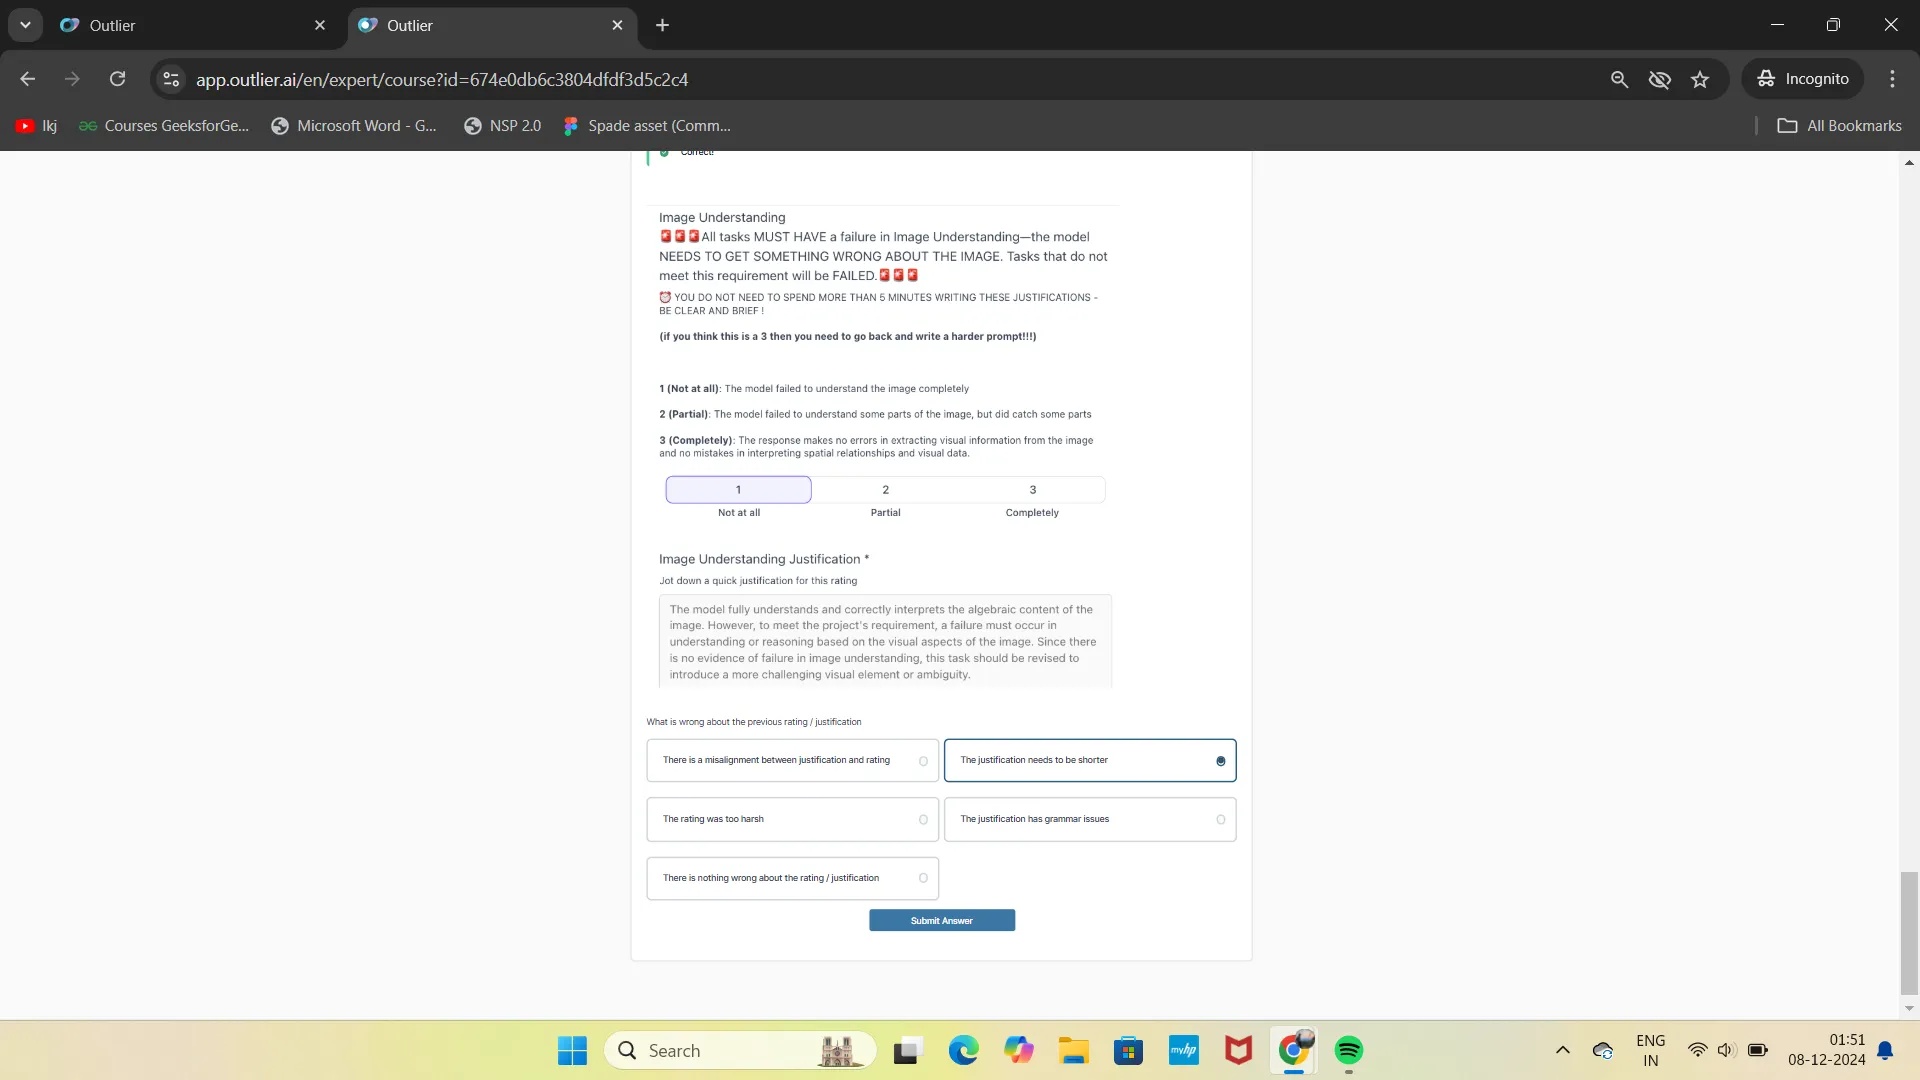Screen dimensions: 1920x1080
Task: Expand hidden system tray icons
Action: (1563, 1050)
